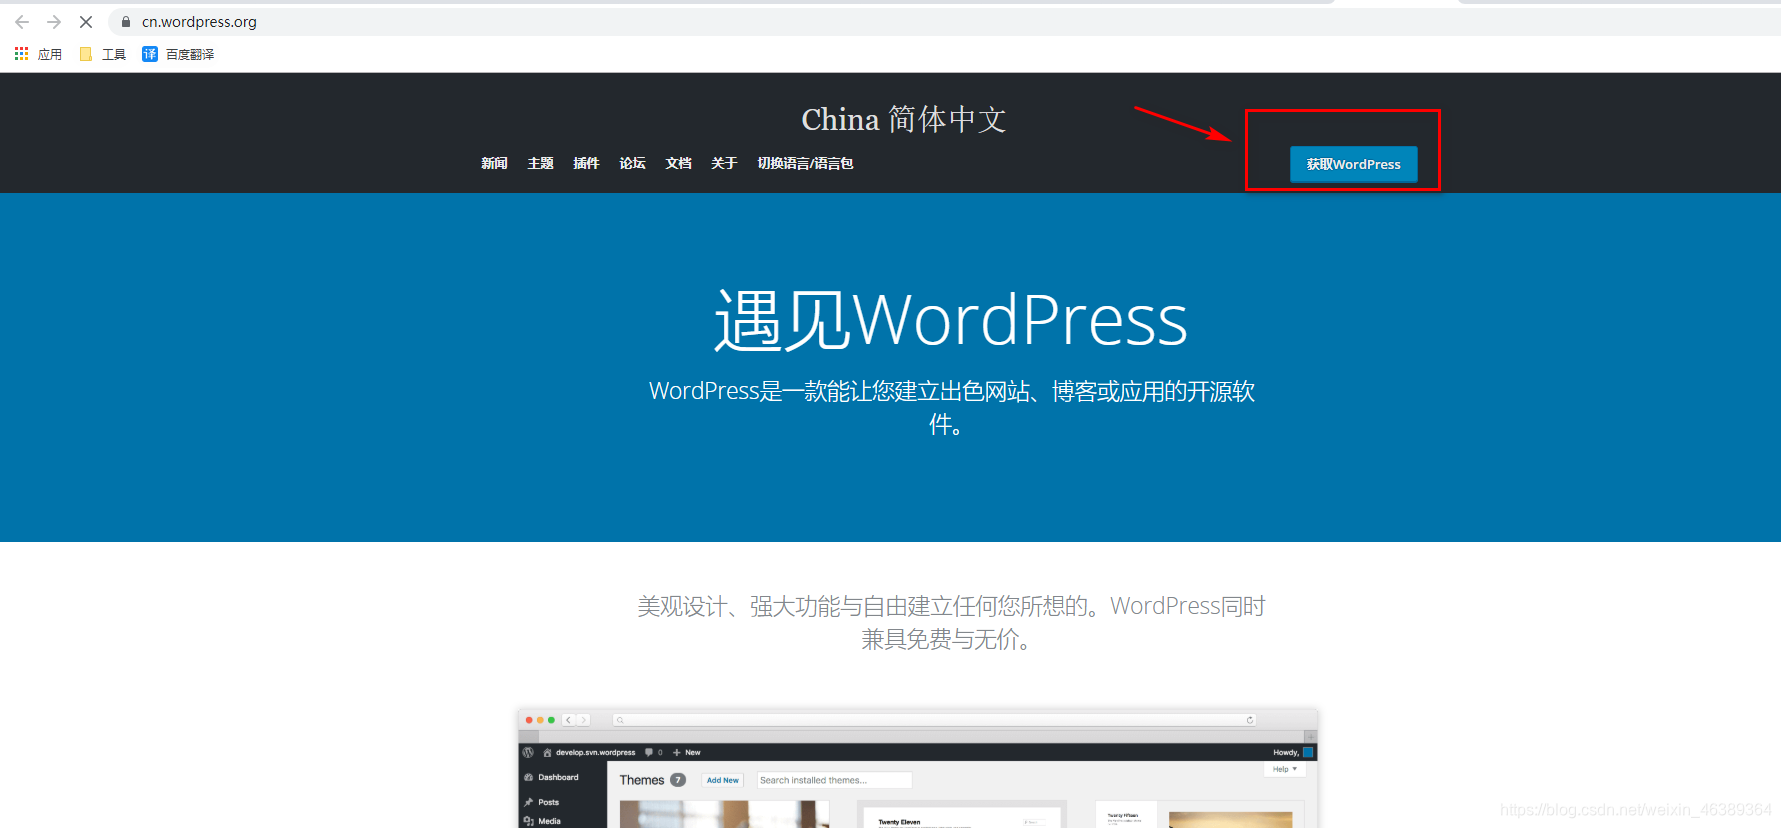Open the 切换语言/语言包 menu item

[805, 163]
